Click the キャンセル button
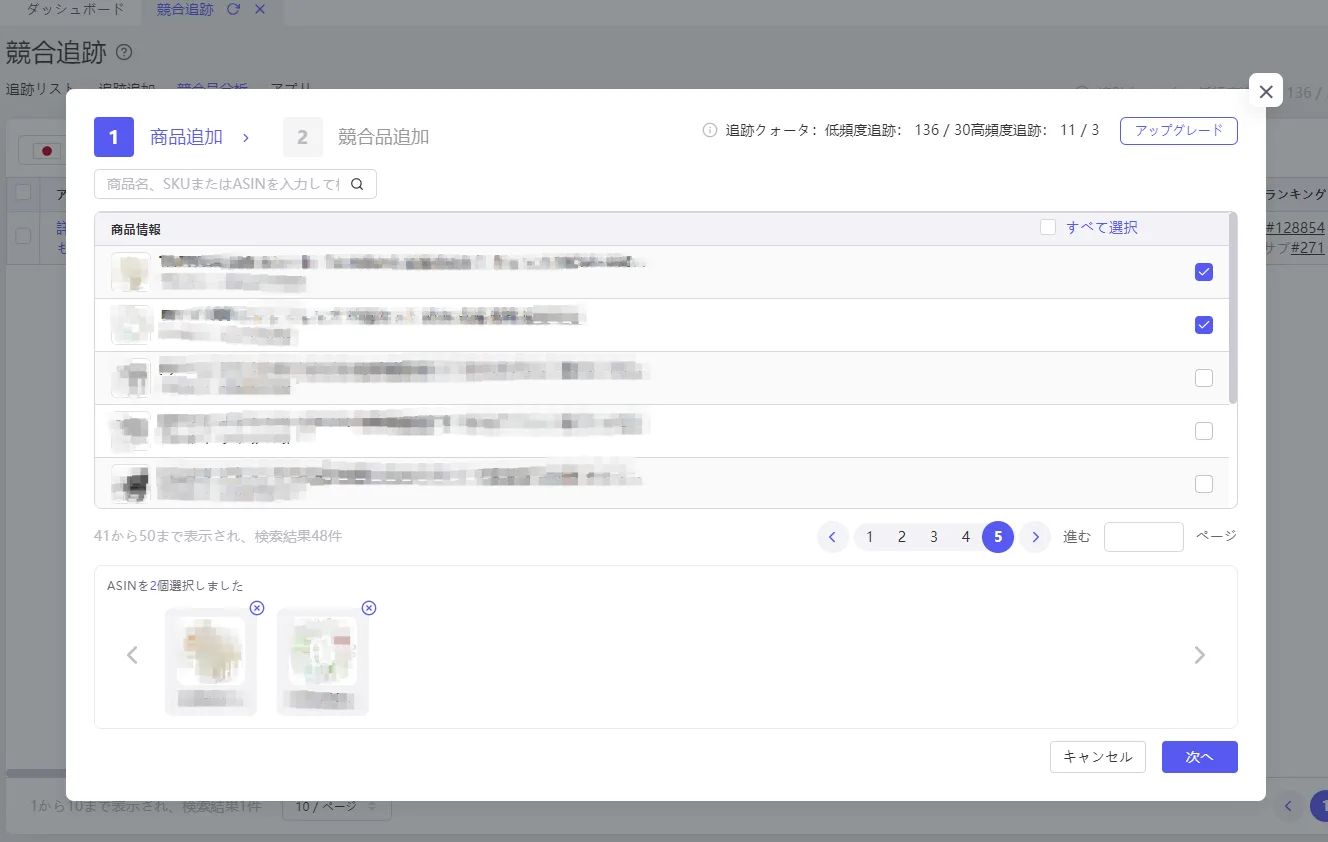 tap(1098, 757)
